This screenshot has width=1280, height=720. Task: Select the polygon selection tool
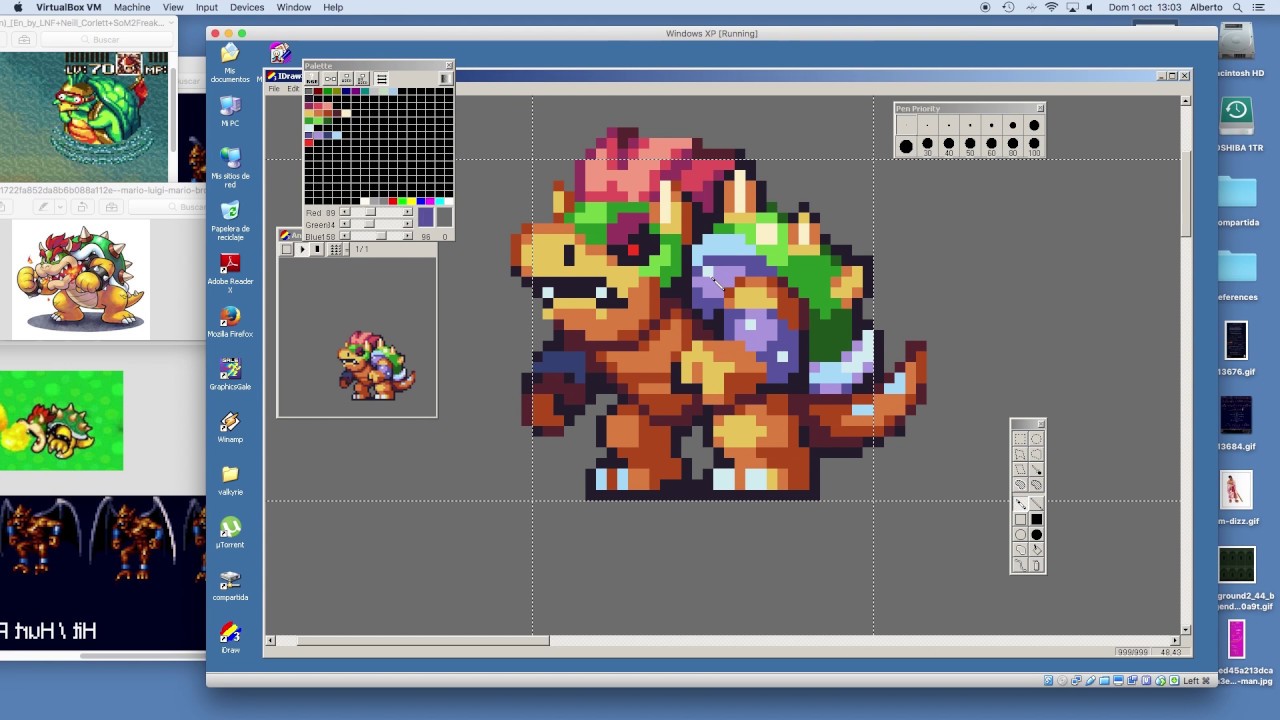click(1020, 454)
